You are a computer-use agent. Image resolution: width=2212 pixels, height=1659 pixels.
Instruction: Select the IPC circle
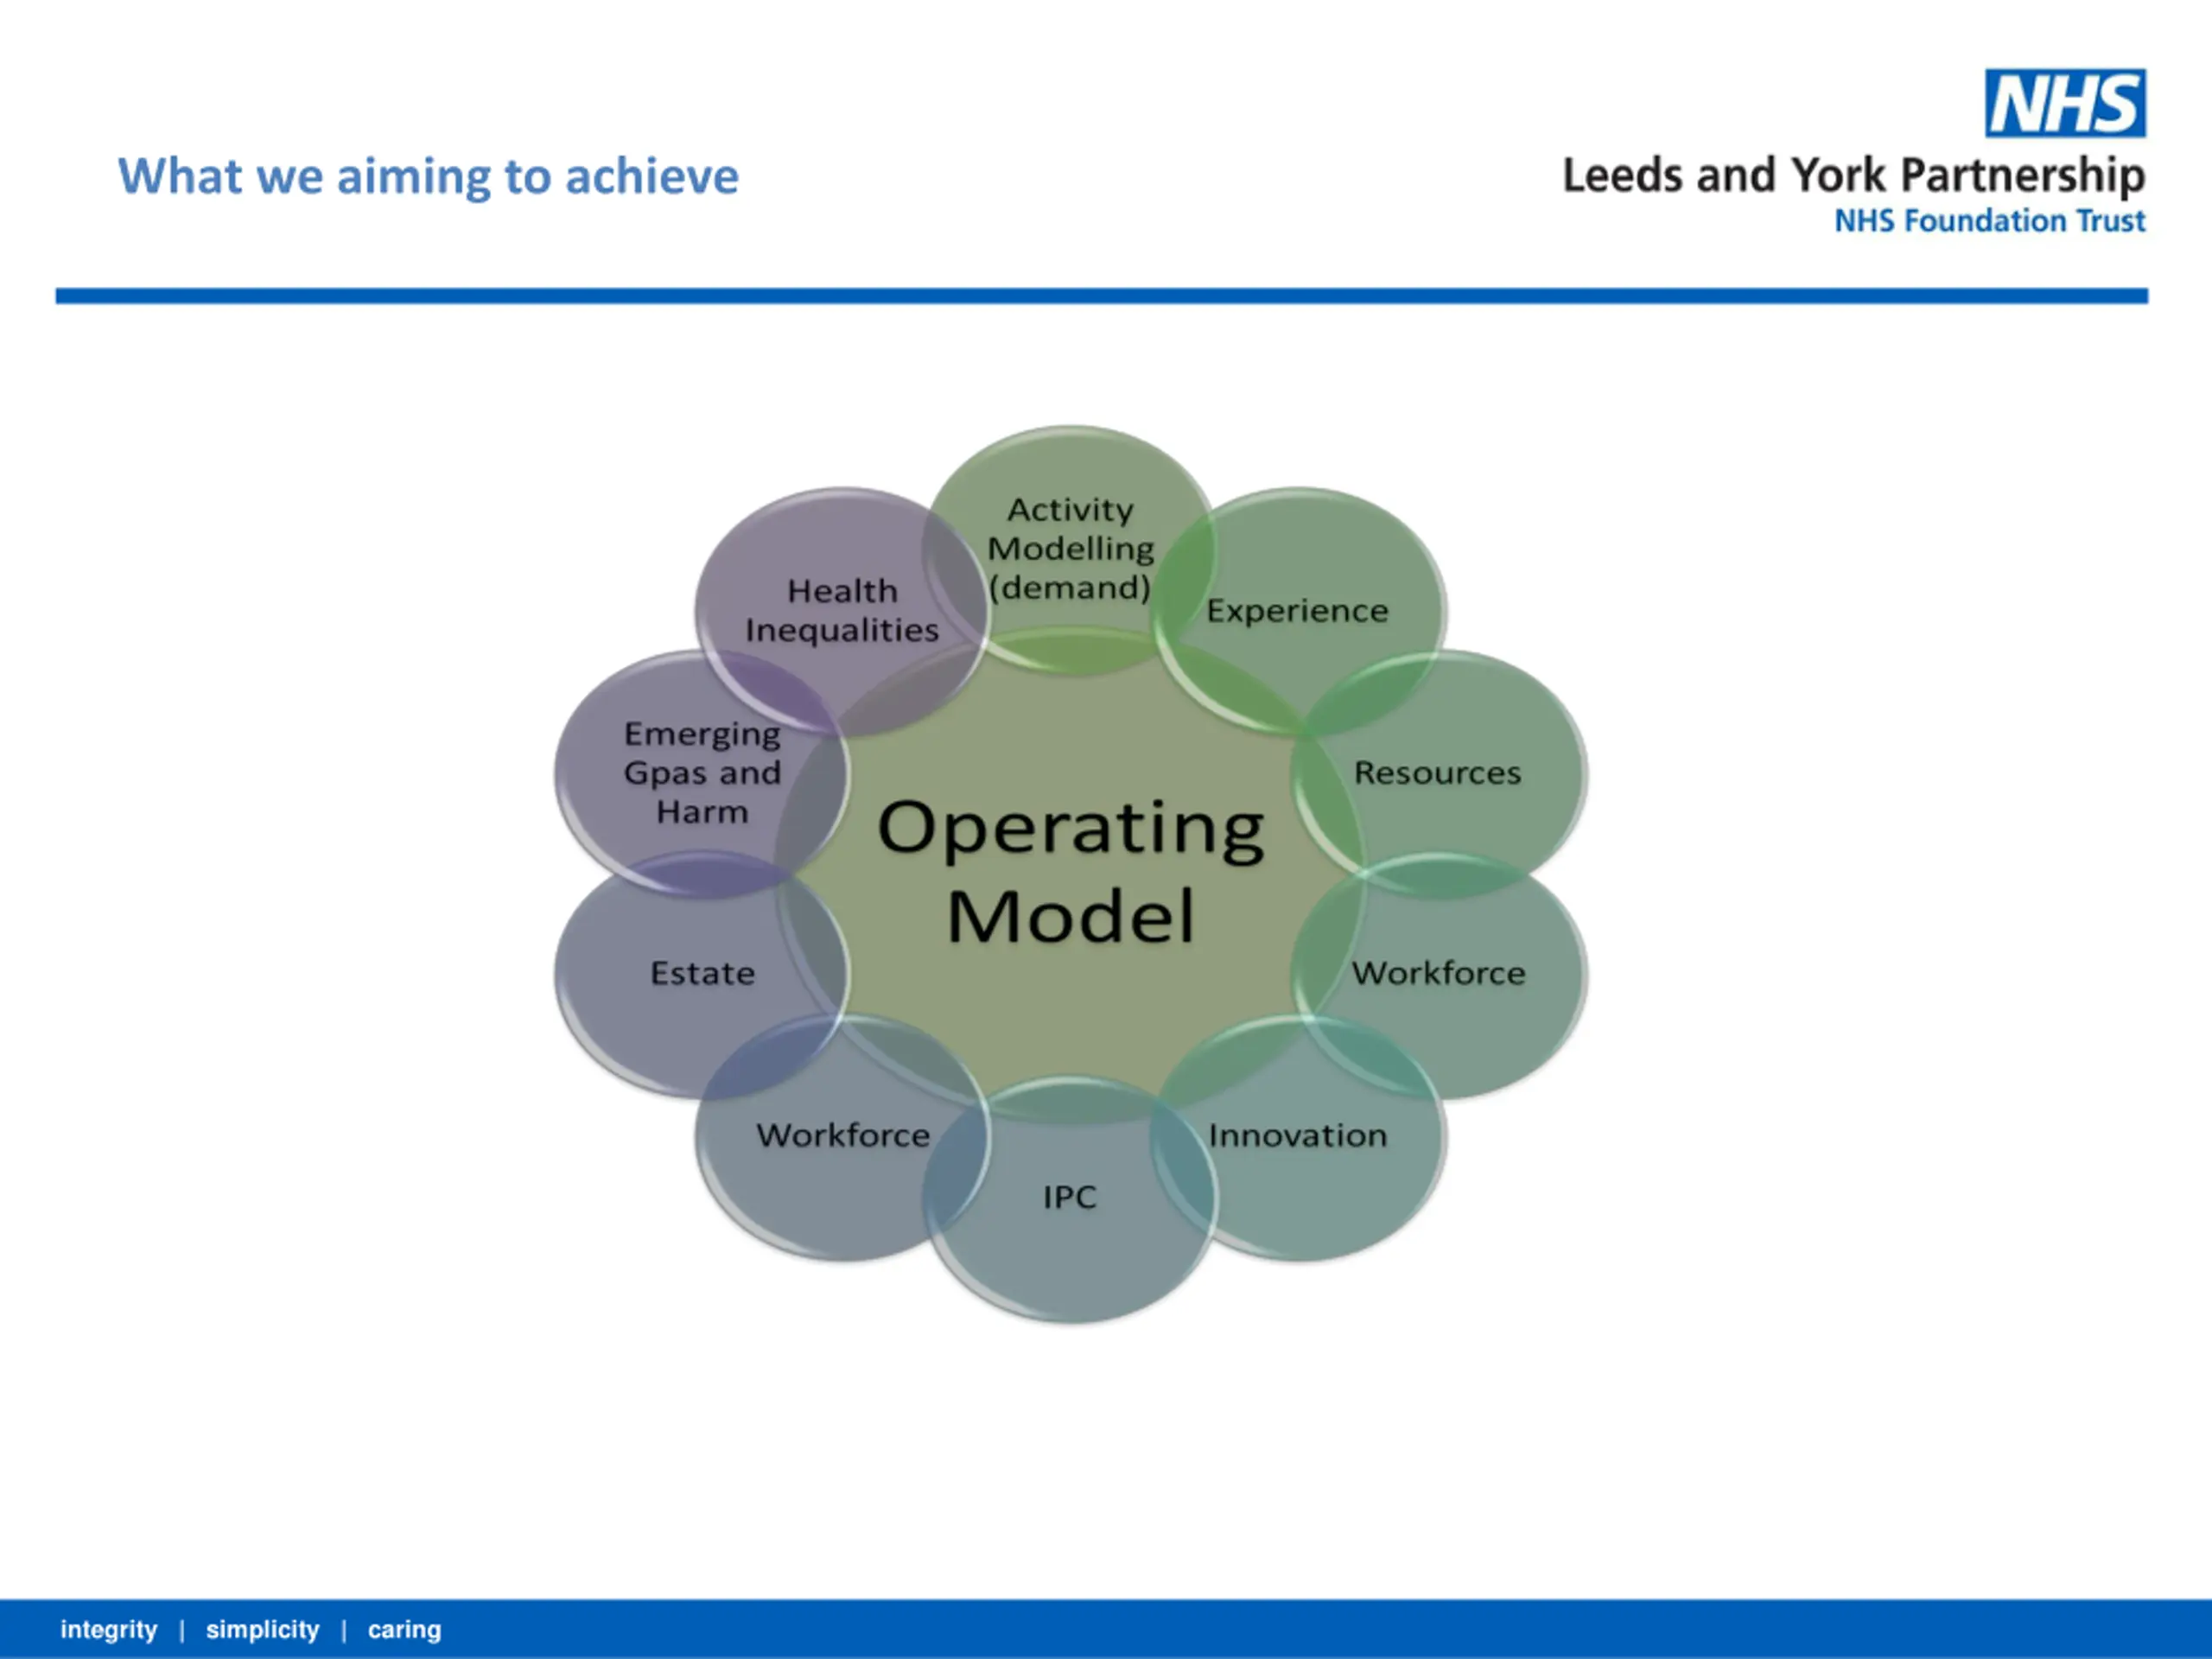click(1070, 1199)
